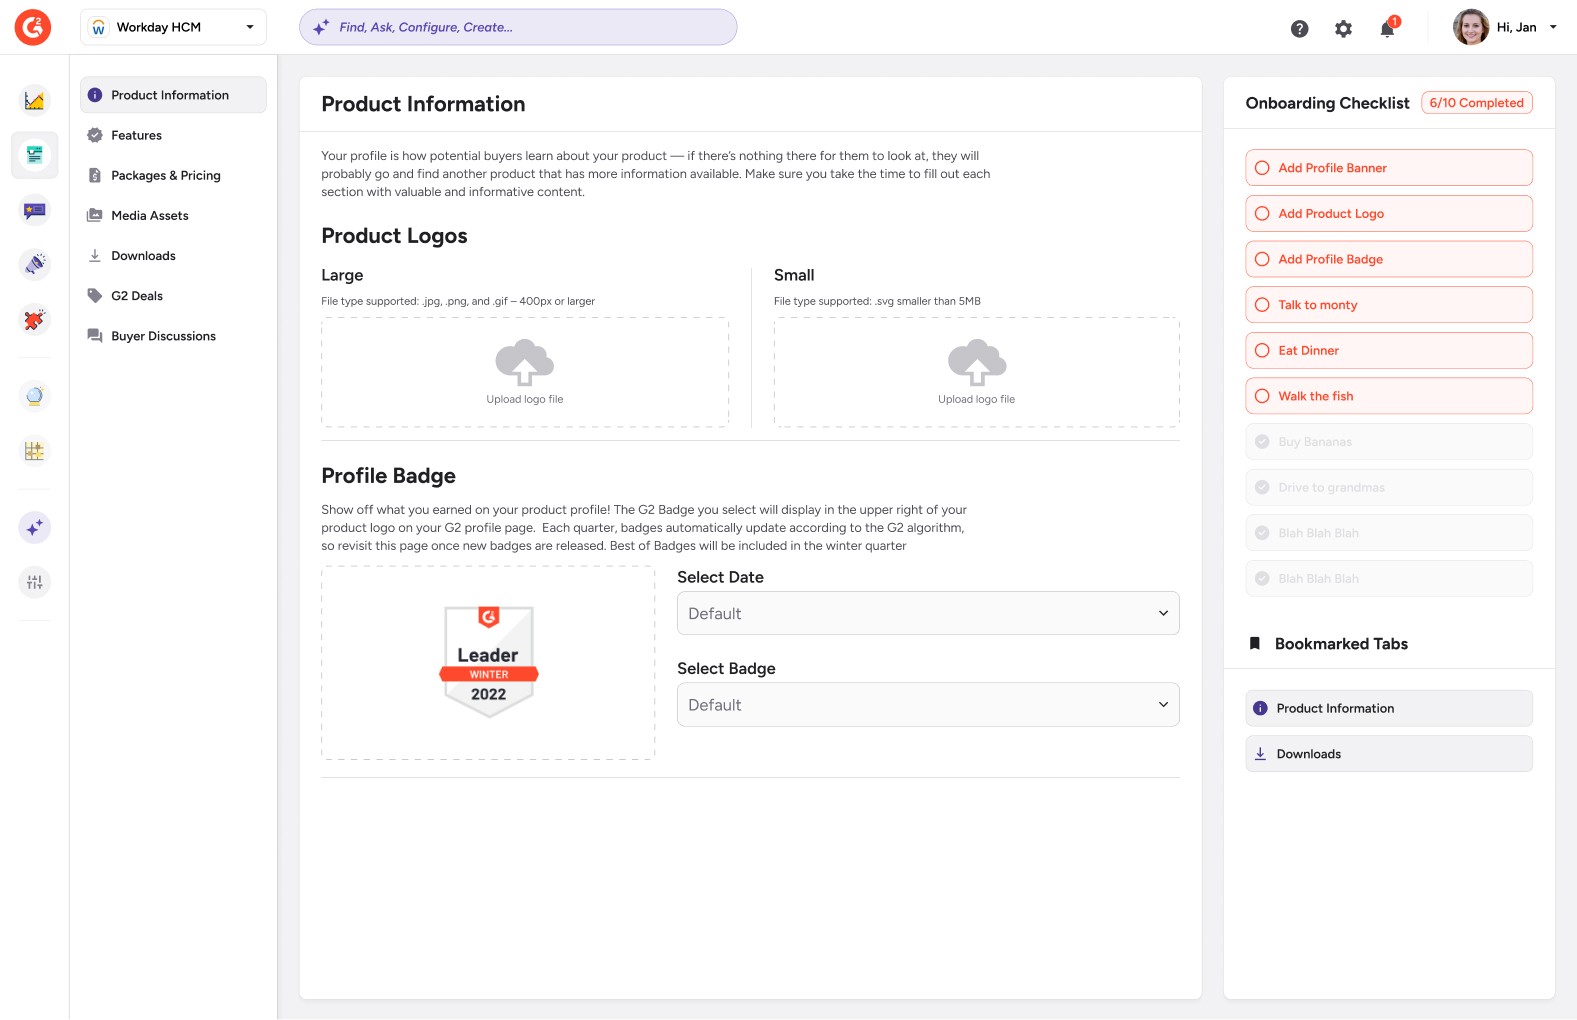Viewport: 1577px width, 1020px height.
Task: Check the Talk to monty item
Action: click(1262, 305)
